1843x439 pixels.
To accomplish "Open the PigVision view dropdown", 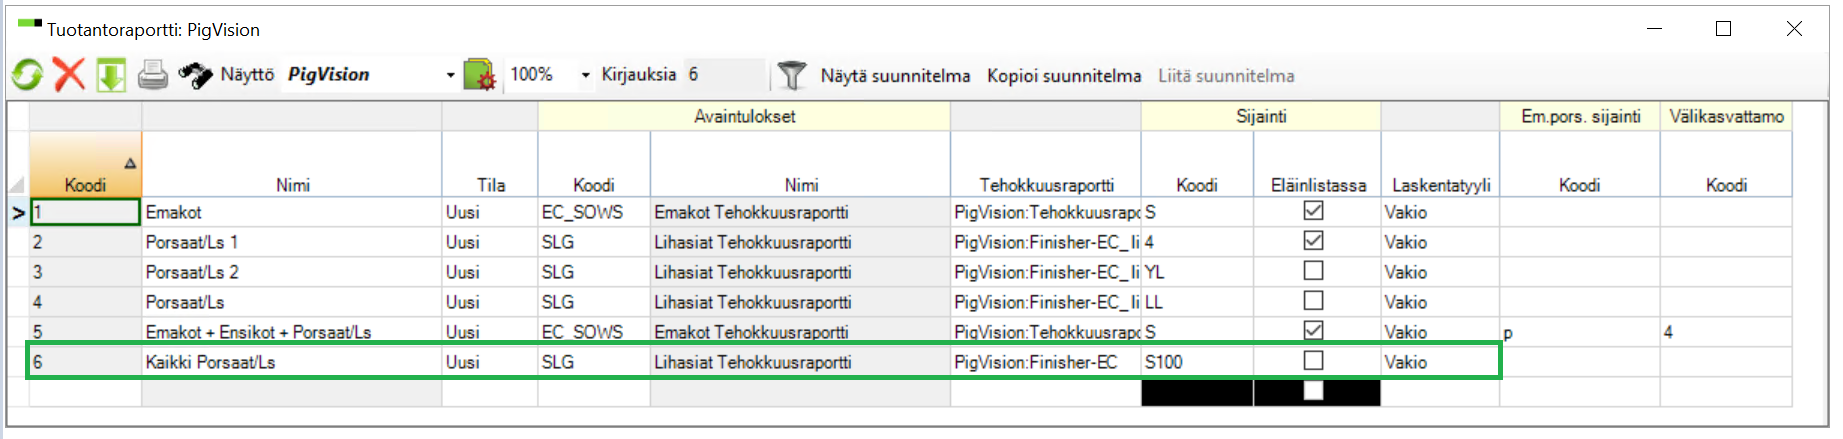I will 450,75.
